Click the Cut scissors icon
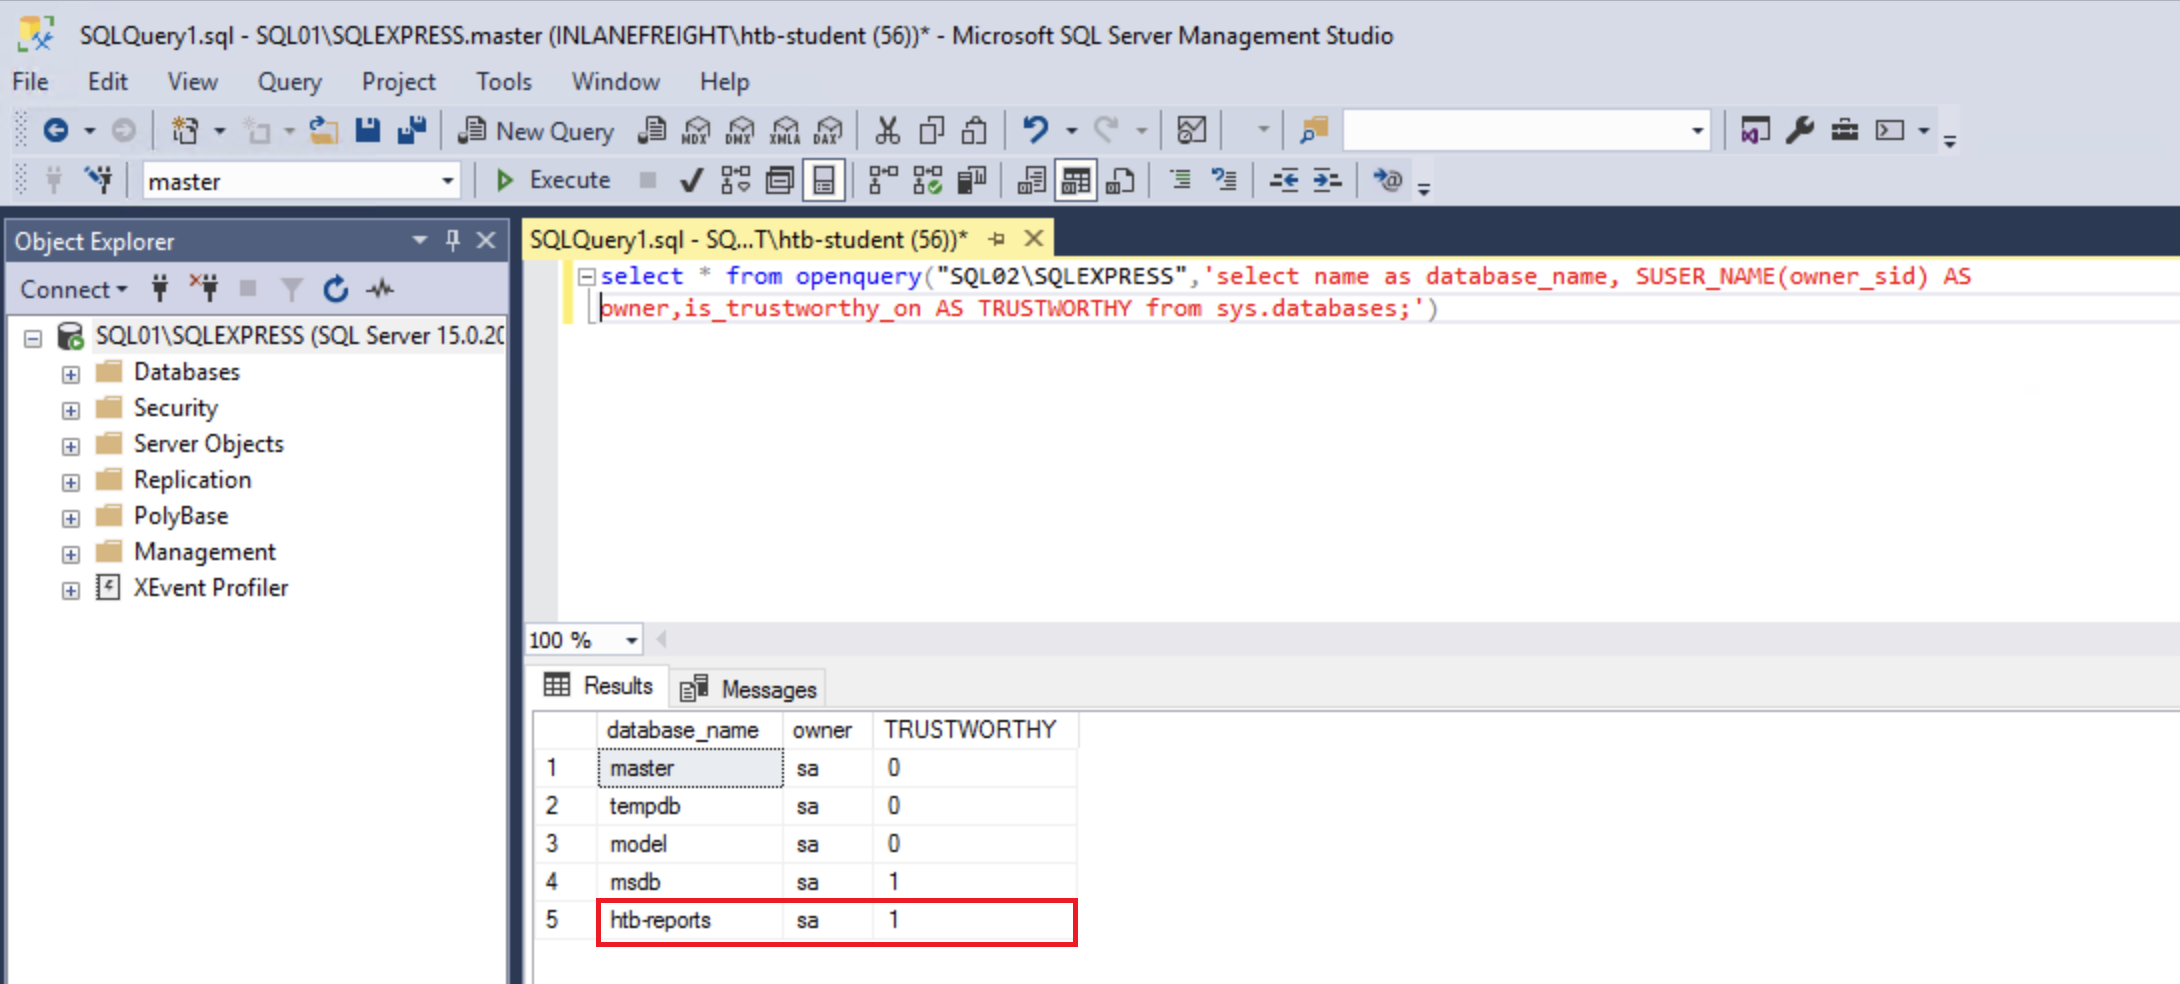Screen dimensions: 2180x984 pyautogui.click(x=887, y=131)
